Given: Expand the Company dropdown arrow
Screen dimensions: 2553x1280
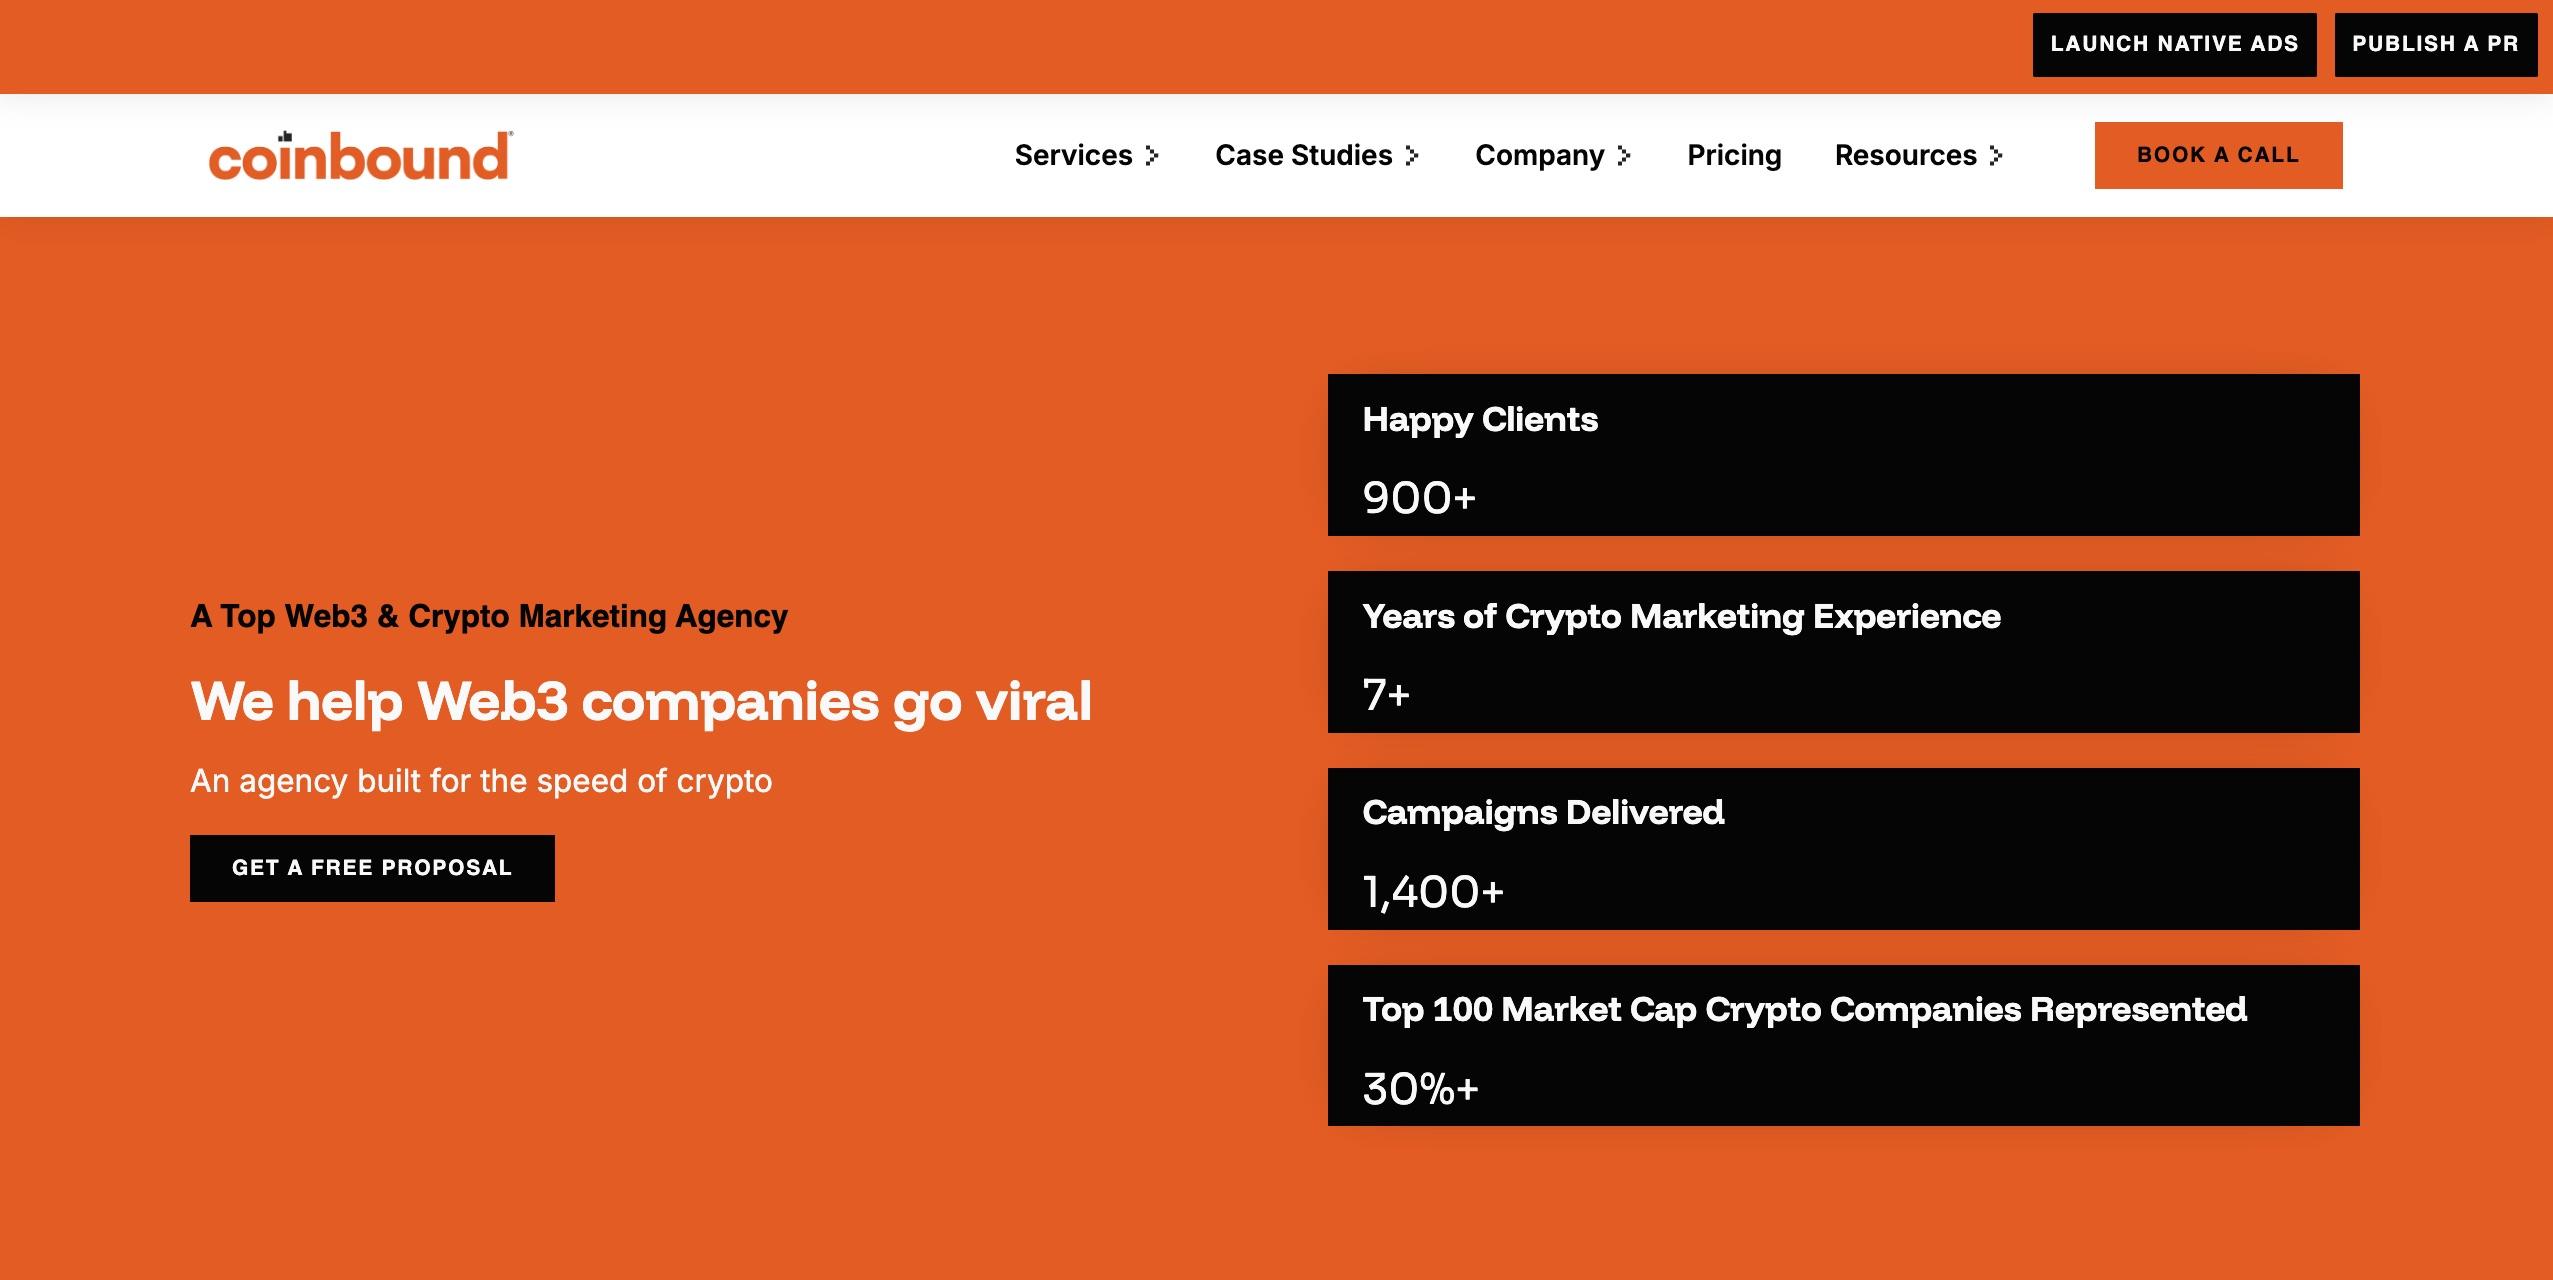Looking at the screenshot, I should coord(1624,156).
